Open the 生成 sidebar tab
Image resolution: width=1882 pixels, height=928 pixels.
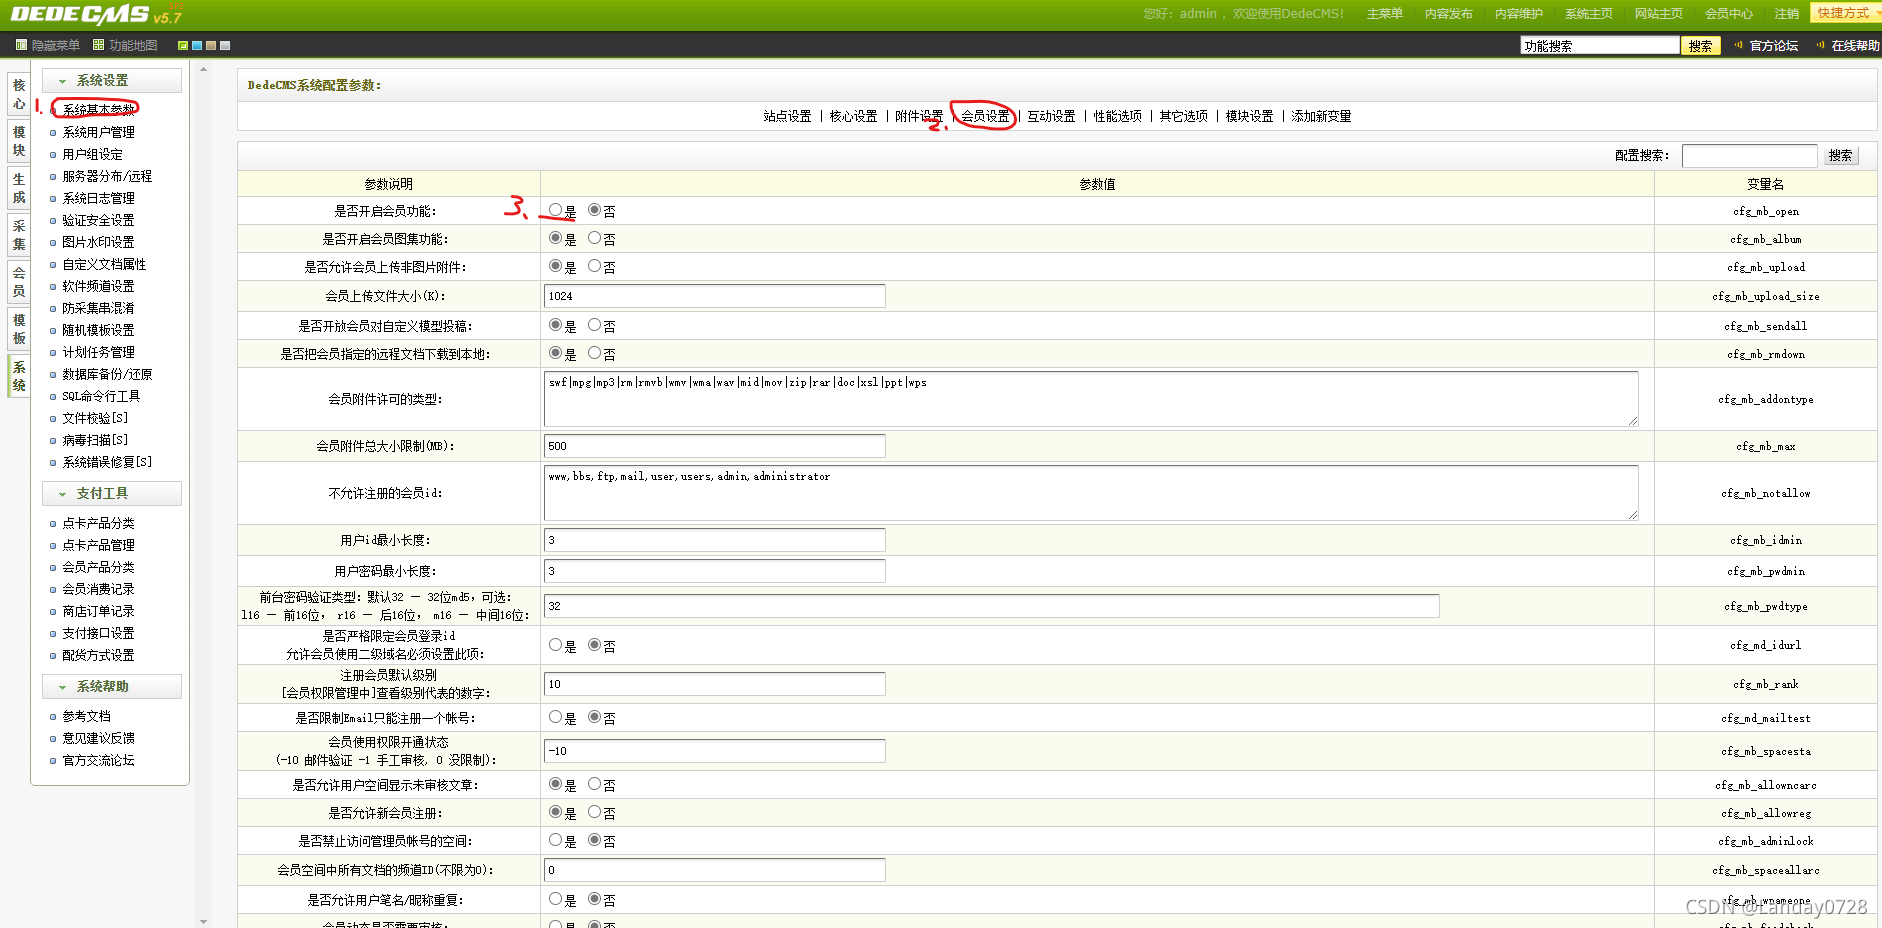pyautogui.click(x=18, y=188)
